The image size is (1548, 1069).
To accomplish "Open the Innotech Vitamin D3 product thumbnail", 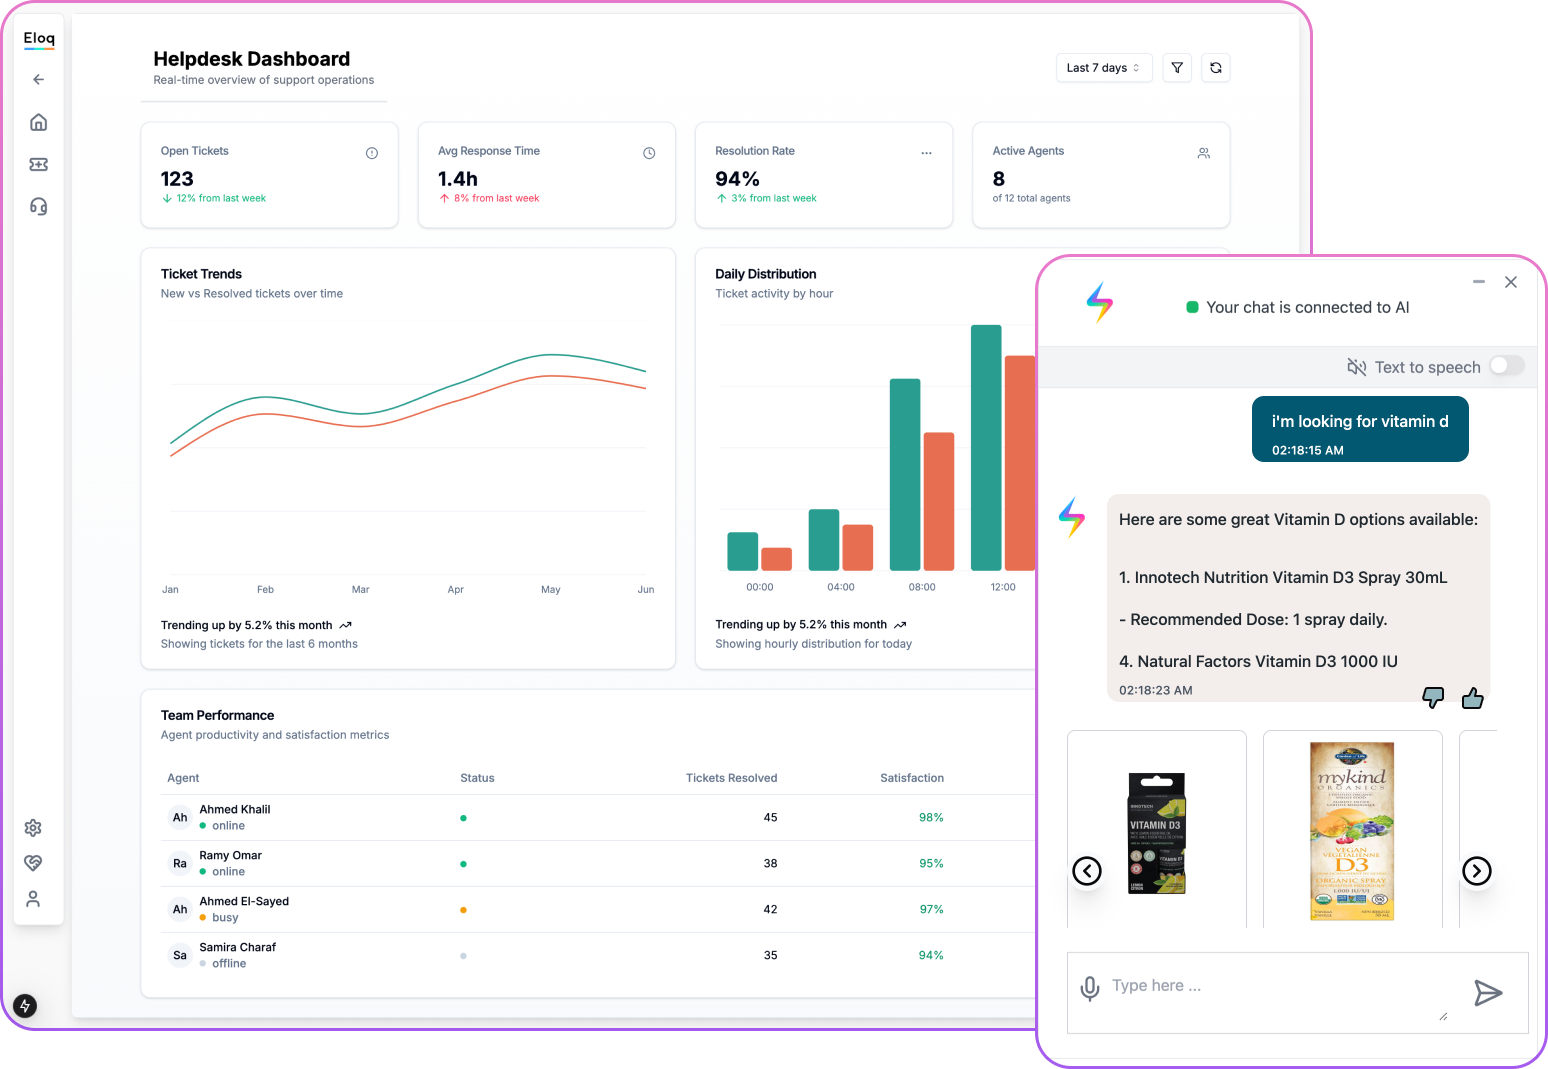I will (1157, 833).
